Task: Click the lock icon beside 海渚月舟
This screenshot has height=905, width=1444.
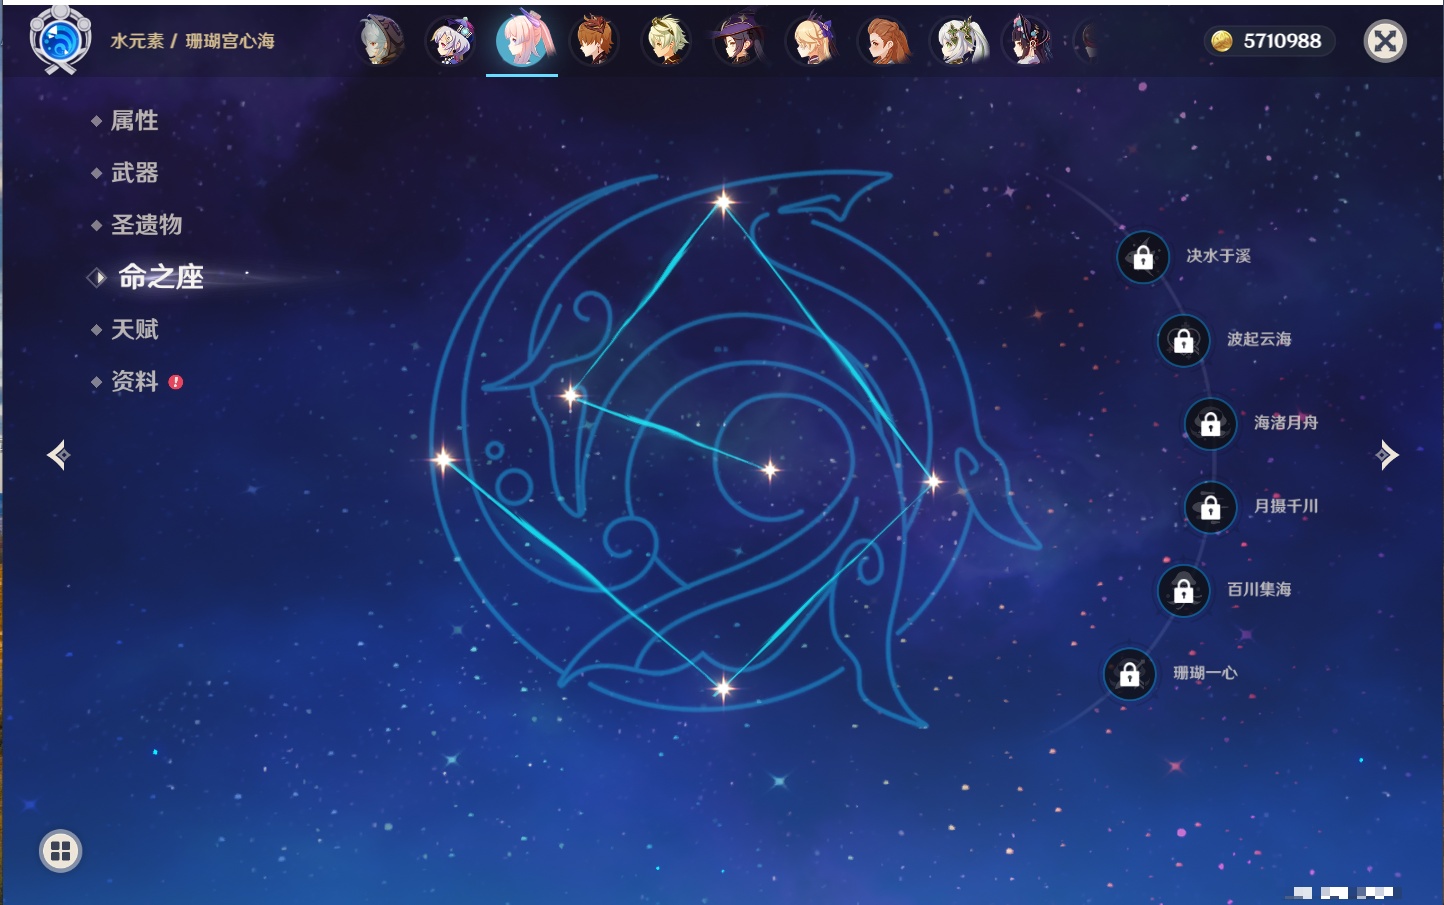Action: click(1210, 424)
